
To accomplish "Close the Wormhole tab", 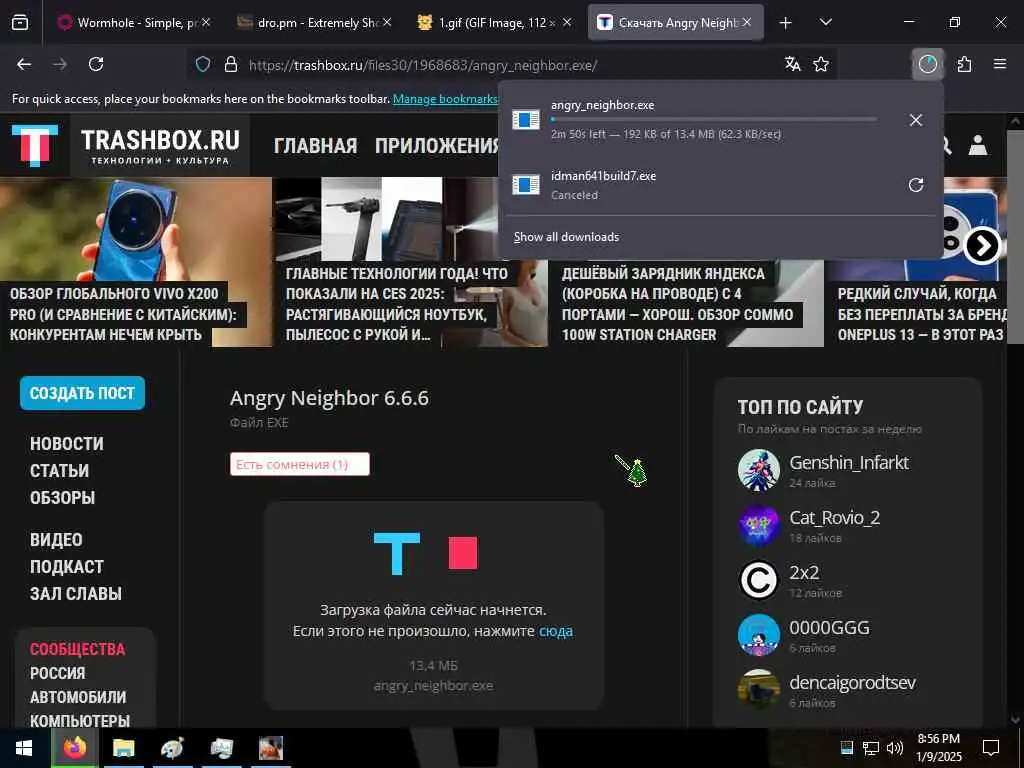I will coord(206,22).
